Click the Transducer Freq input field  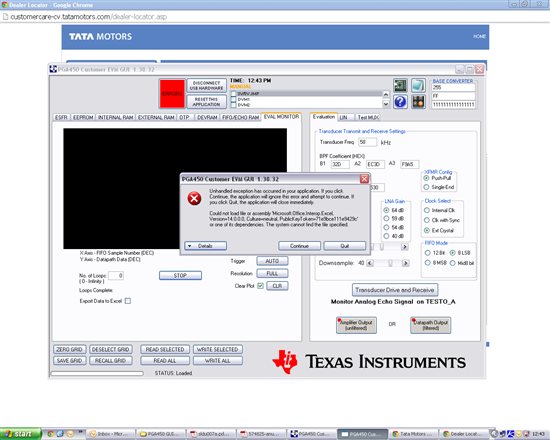tap(368, 142)
